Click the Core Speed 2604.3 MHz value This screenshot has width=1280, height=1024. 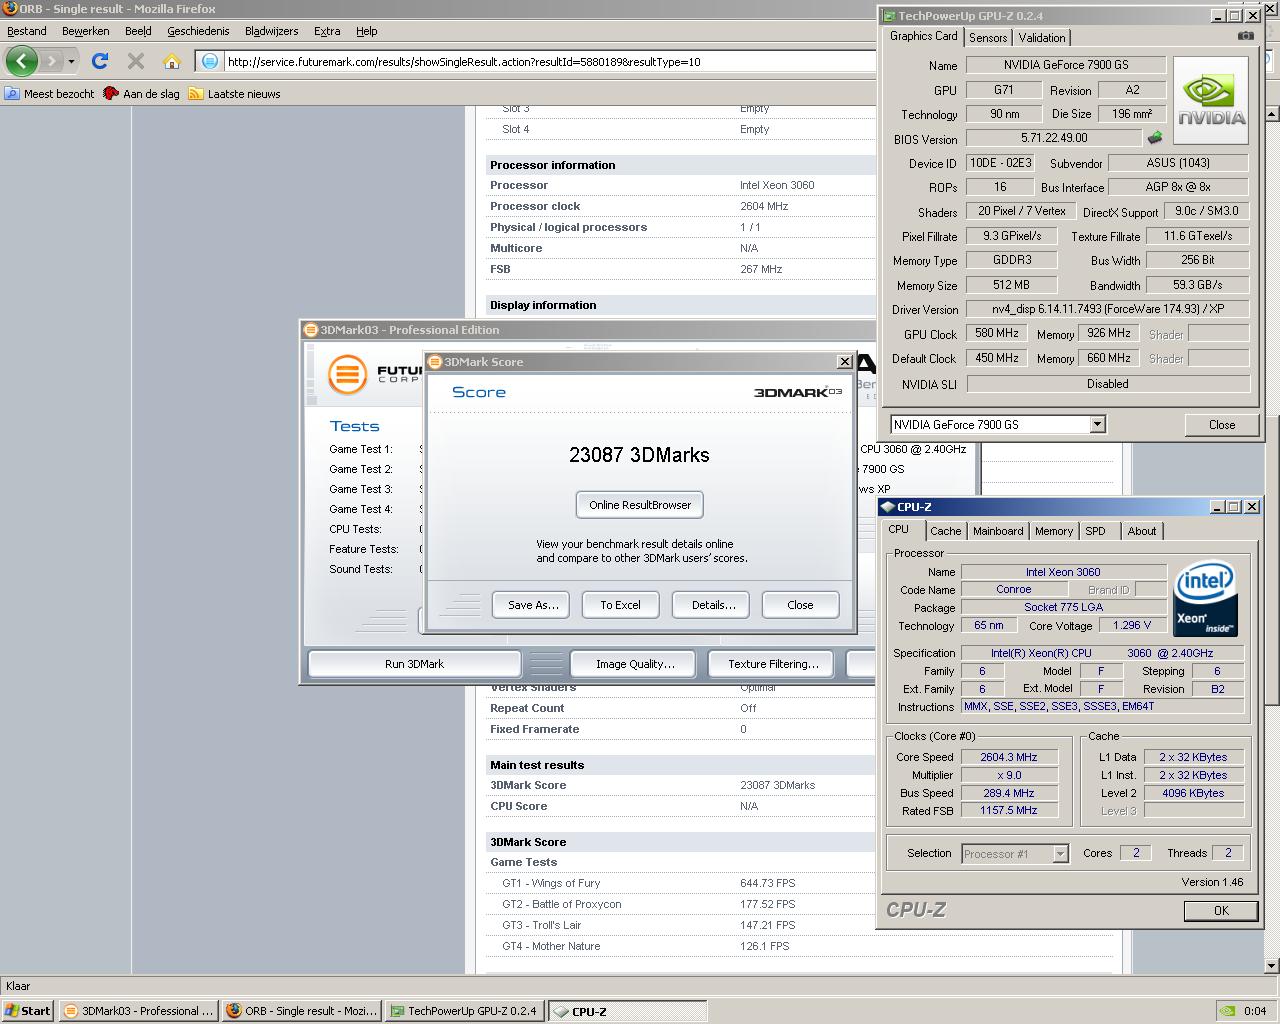(1009, 757)
